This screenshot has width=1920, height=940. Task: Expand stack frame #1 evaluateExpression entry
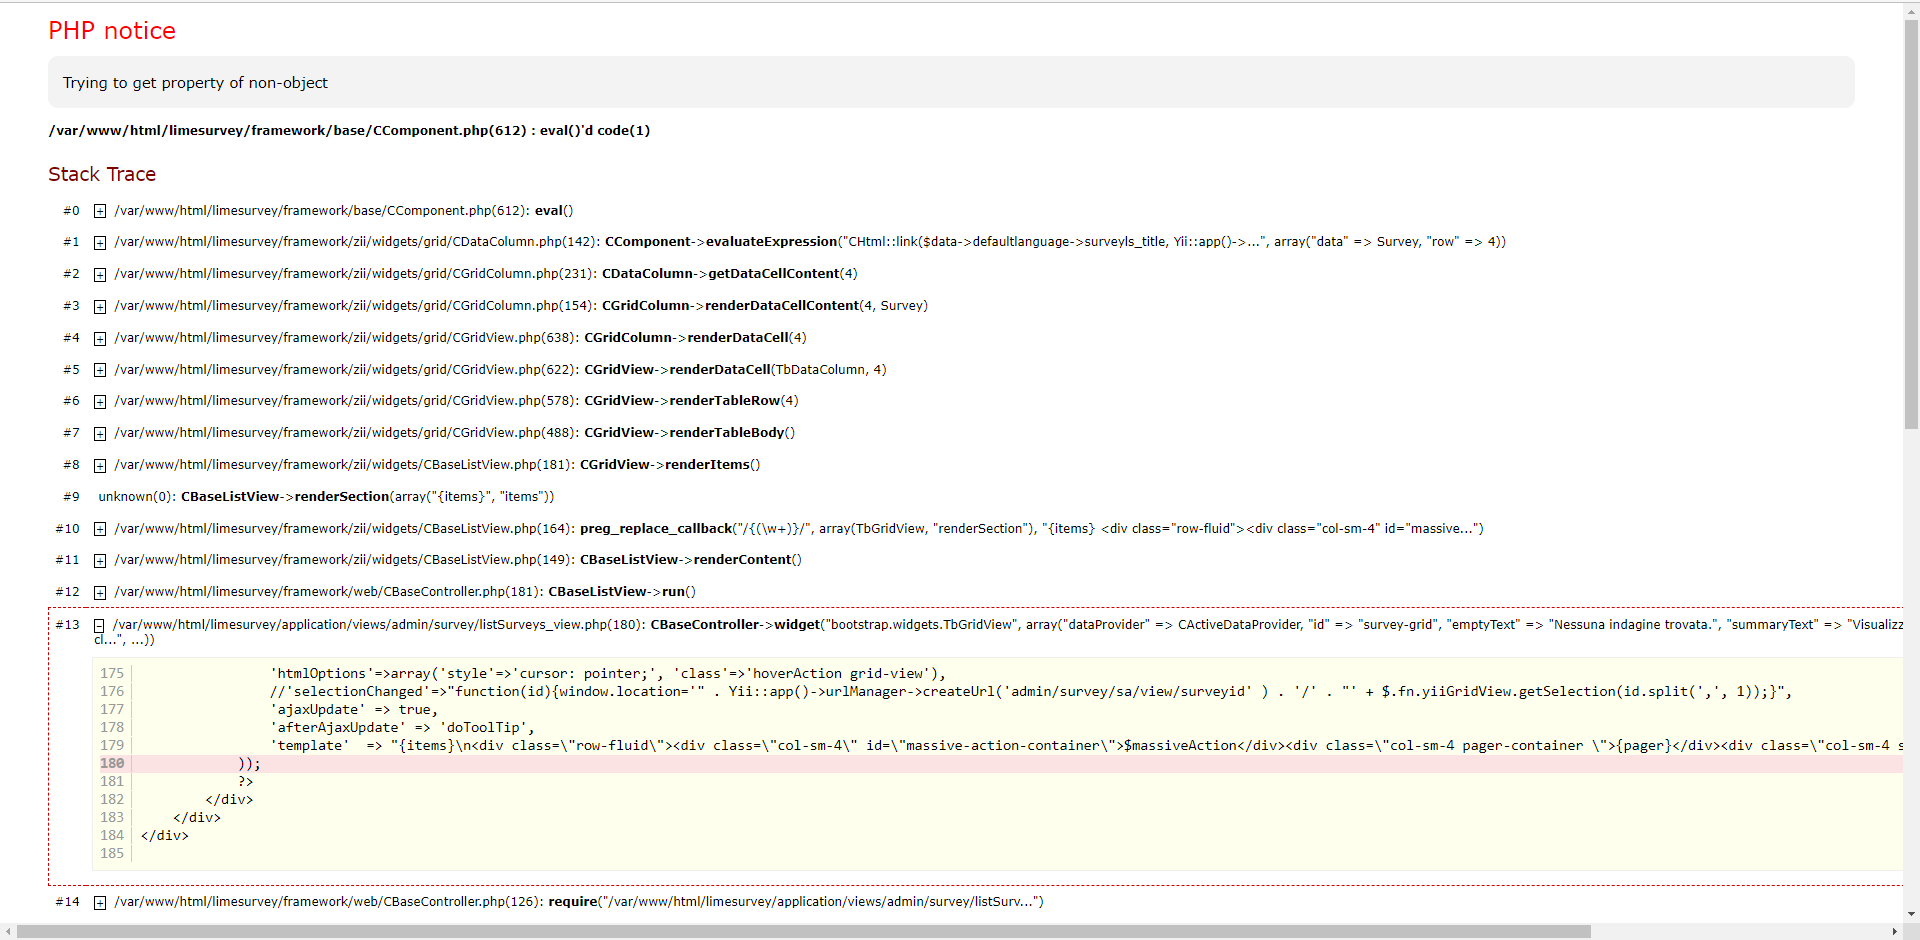[x=100, y=243]
